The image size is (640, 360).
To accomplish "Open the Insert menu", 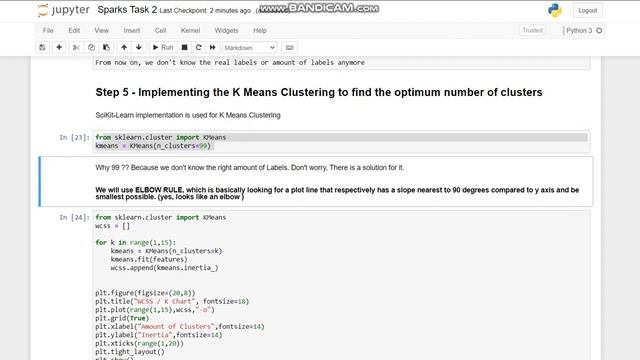I will click(x=132, y=31).
